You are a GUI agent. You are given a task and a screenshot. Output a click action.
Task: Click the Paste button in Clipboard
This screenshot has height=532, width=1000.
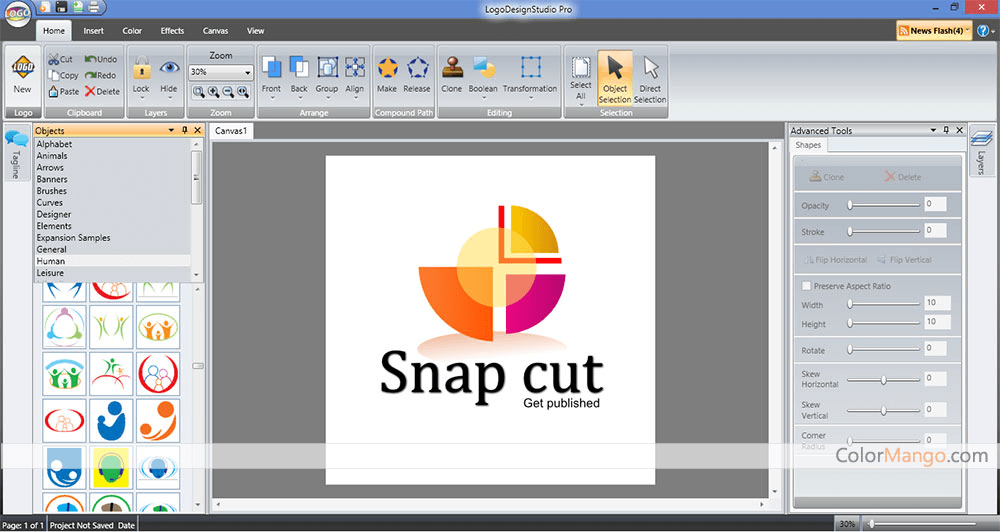tap(63, 91)
